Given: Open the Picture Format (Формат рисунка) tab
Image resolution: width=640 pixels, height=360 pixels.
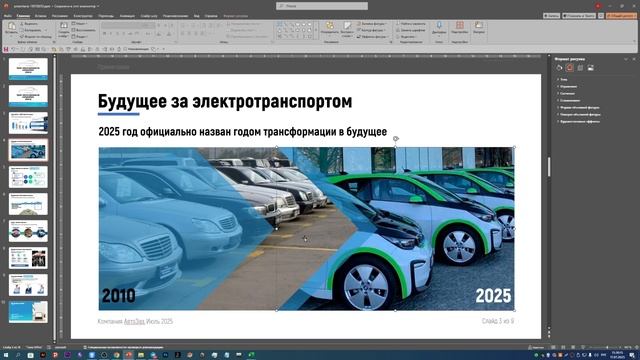Looking at the screenshot, I should tap(236, 16).
